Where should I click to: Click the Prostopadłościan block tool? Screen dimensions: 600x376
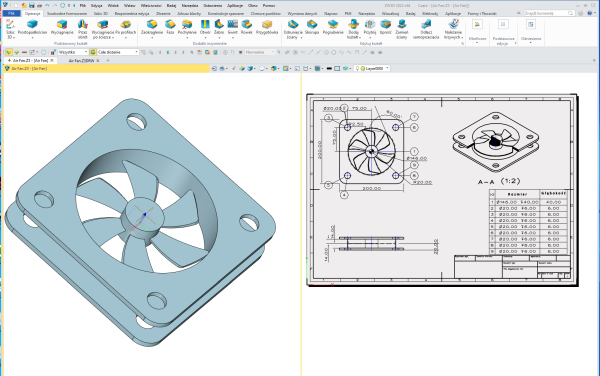32,27
